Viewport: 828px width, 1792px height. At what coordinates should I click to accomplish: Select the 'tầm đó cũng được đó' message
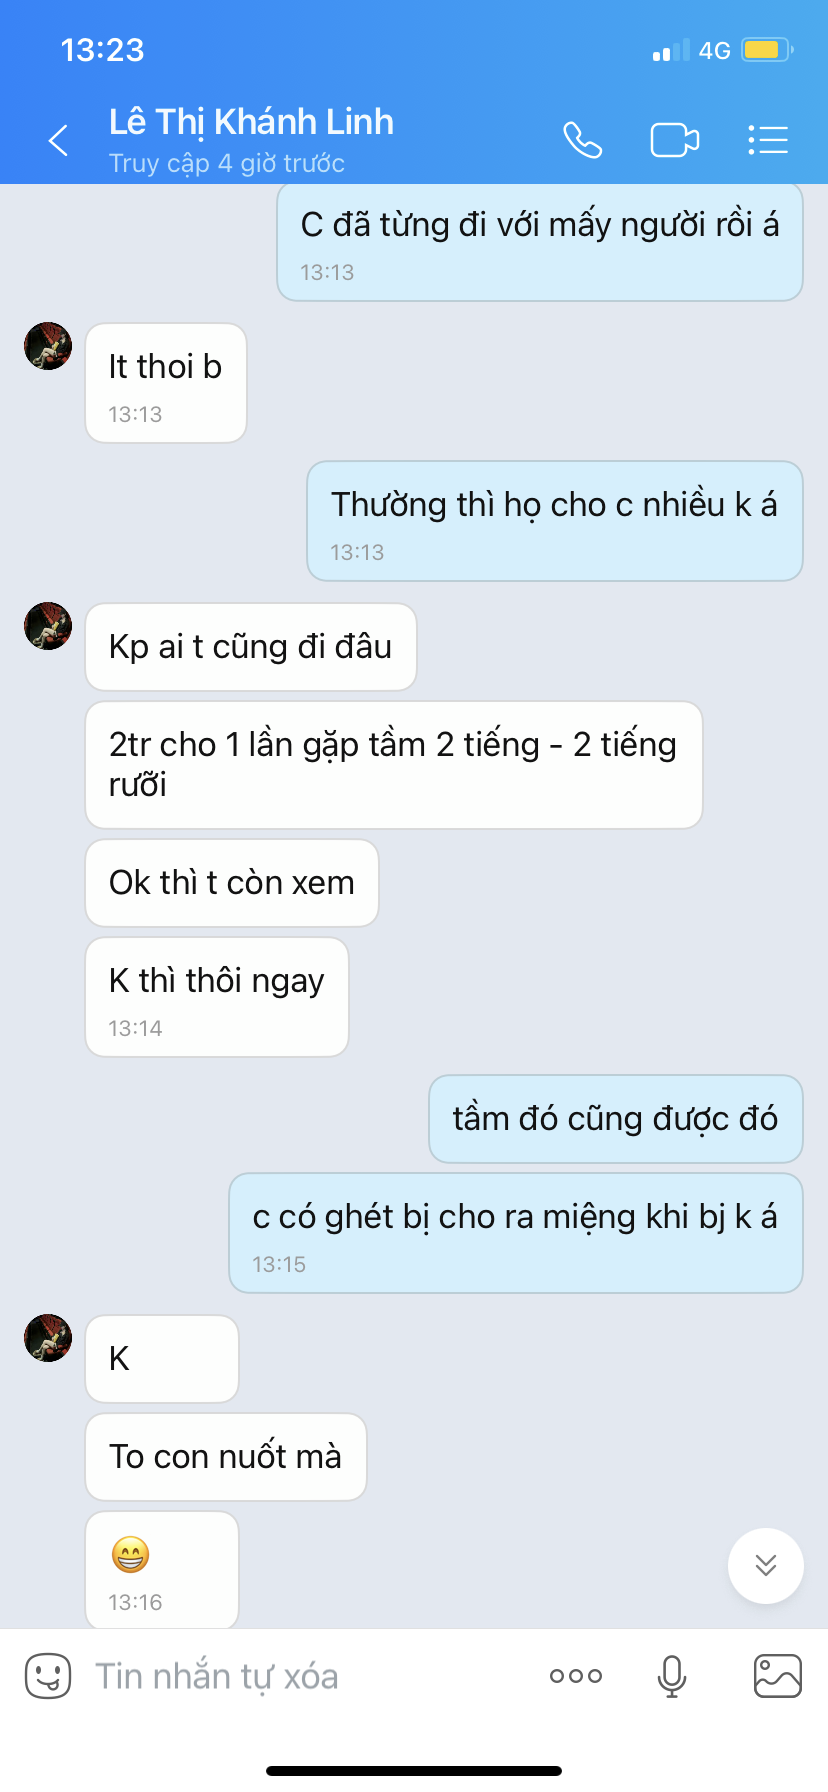[x=616, y=1119]
